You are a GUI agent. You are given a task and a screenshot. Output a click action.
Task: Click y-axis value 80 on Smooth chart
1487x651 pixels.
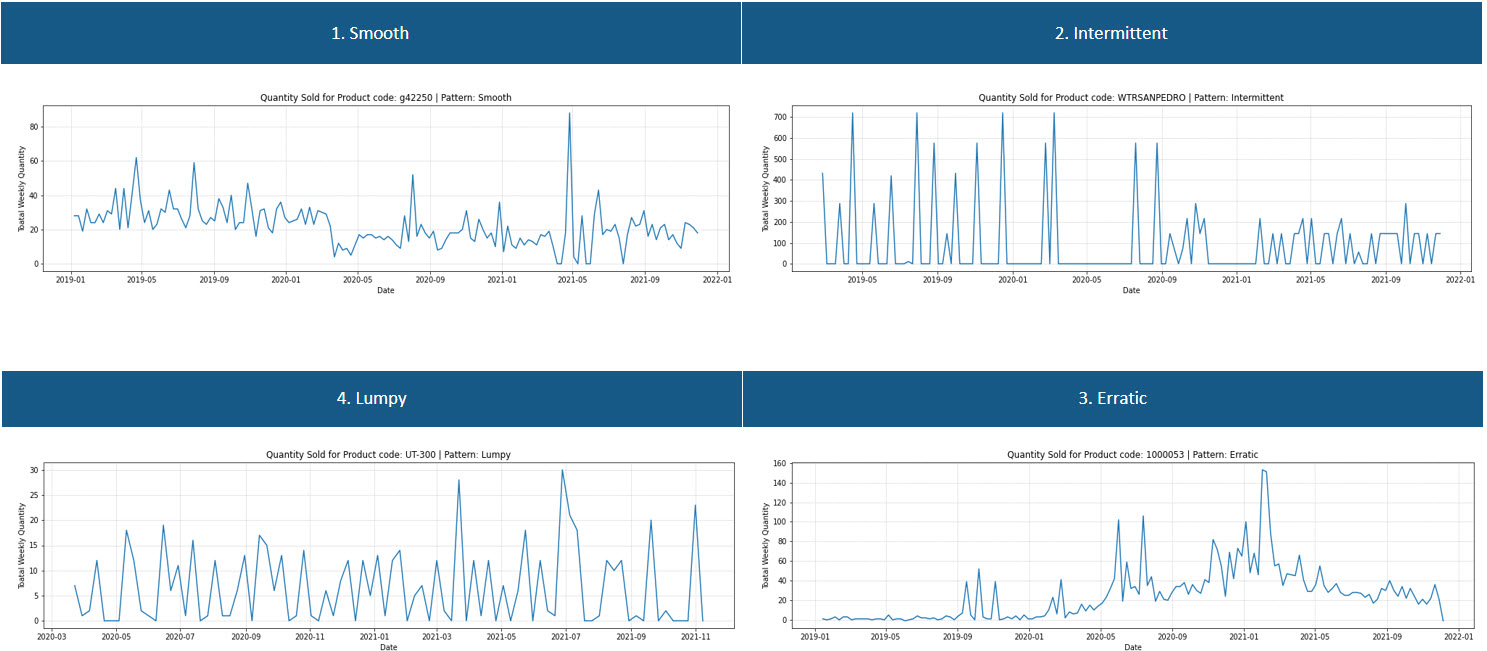(32, 127)
